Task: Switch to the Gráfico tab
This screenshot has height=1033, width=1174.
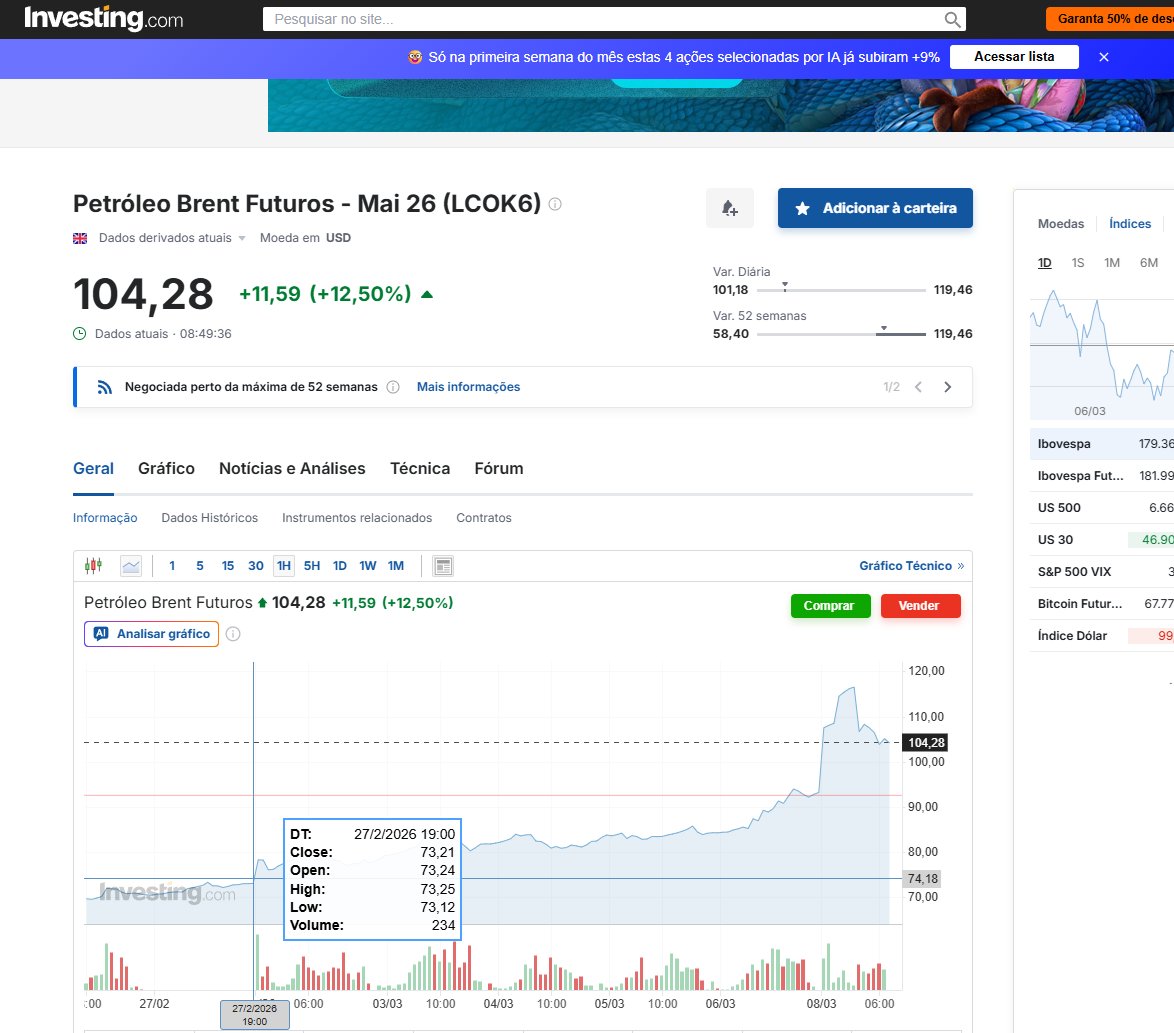Action: click(x=166, y=469)
